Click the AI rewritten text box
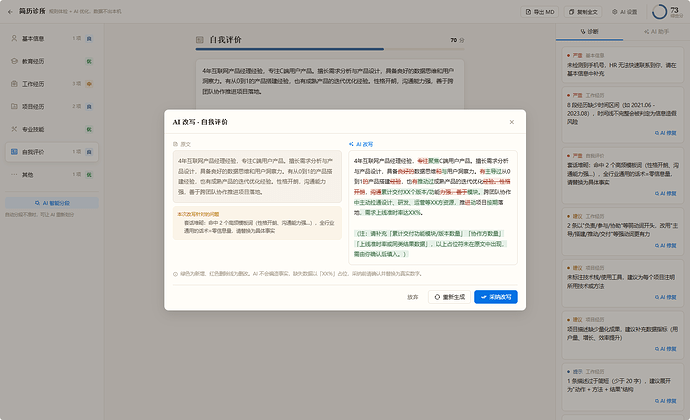Screen dimensions: 690x420 pos(433,207)
